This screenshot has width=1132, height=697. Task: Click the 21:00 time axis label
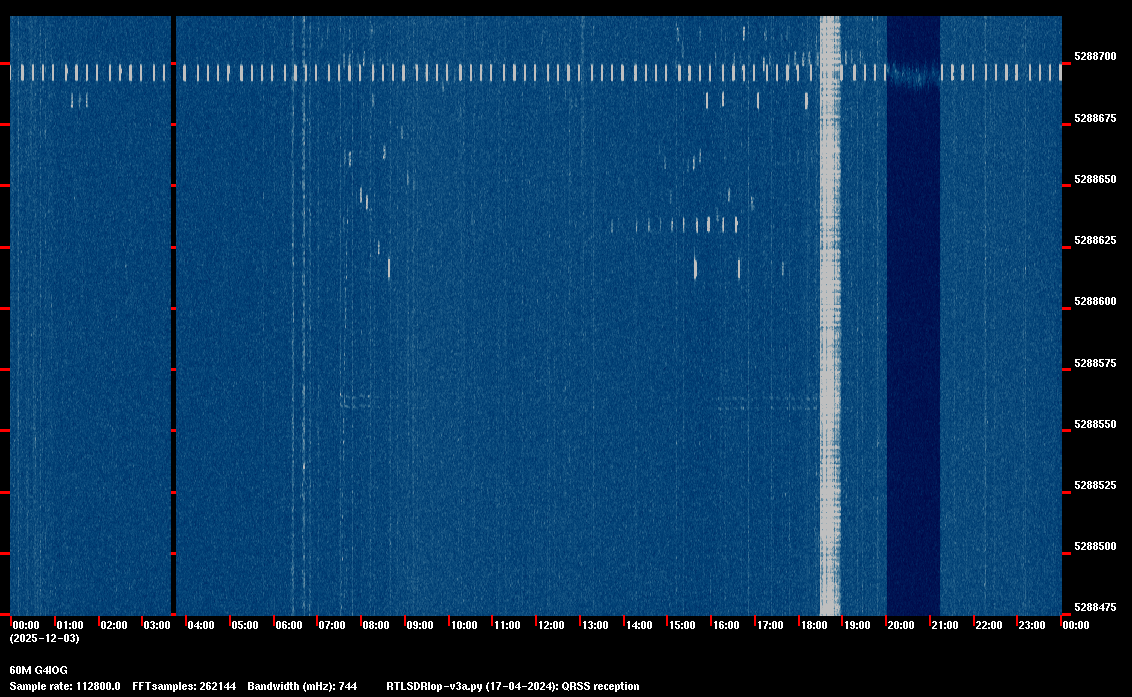click(x=944, y=625)
